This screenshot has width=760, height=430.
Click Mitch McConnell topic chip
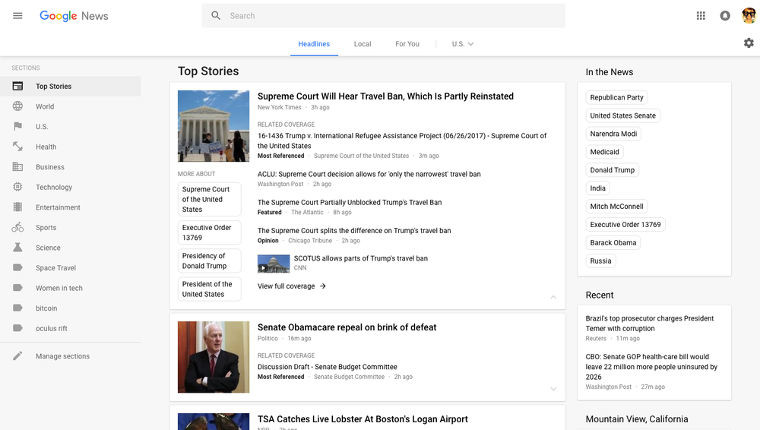617,207
